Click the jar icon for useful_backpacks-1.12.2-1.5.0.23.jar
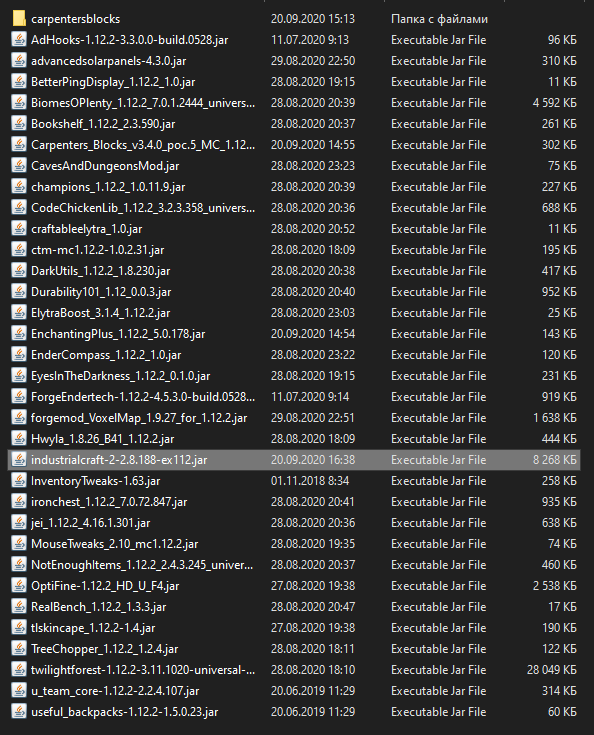This screenshot has width=594, height=735. click(x=19, y=712)
